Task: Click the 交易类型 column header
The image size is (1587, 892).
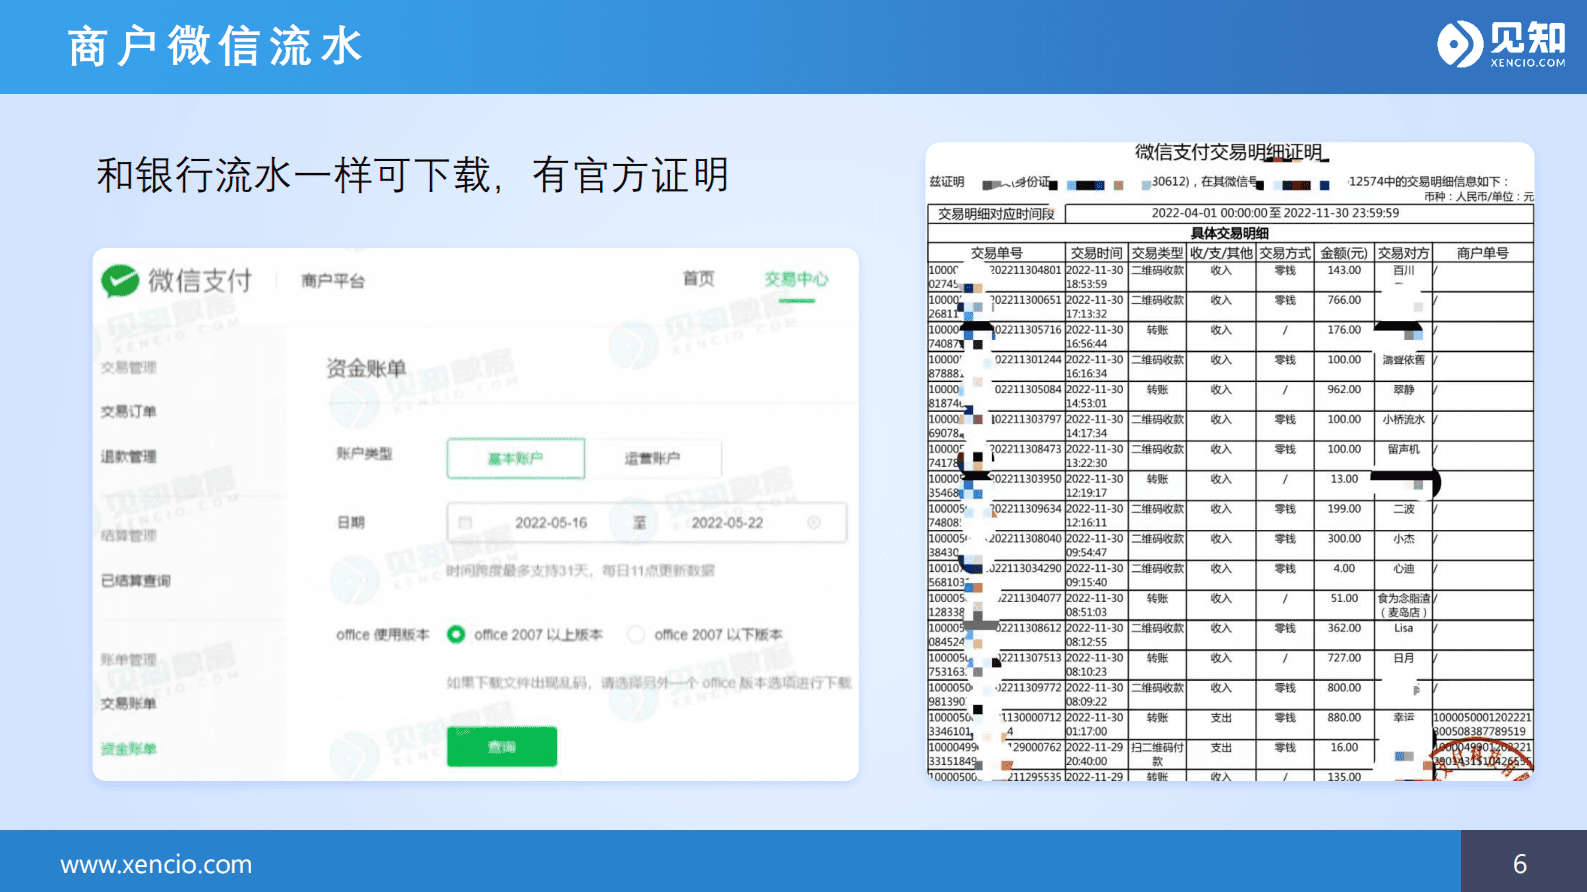Action: (x=1157, y=253)
